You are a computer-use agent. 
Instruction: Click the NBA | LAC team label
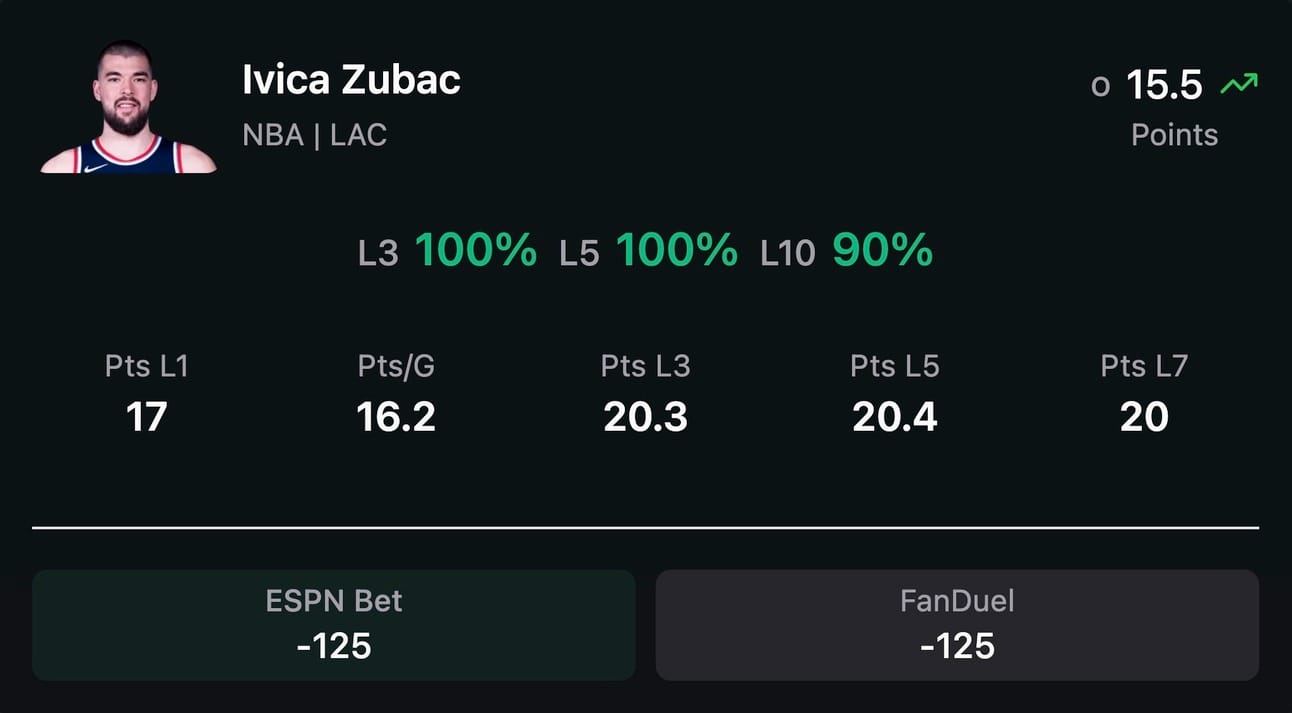click(x=314, y=135)
